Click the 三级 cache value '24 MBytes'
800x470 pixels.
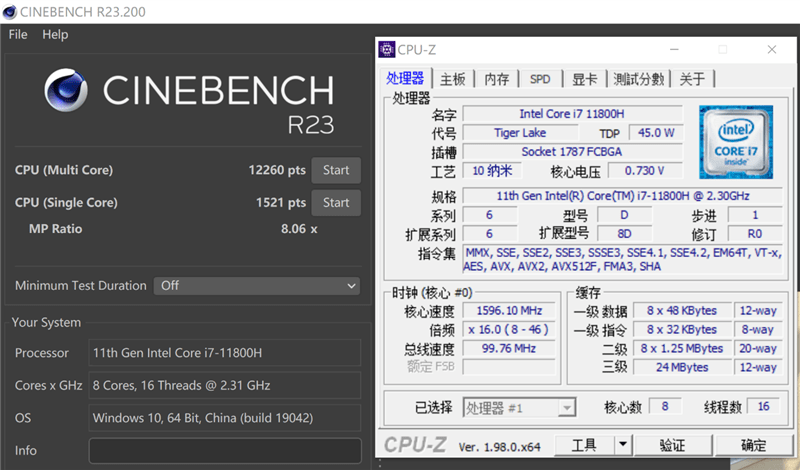tap(682, 367)
